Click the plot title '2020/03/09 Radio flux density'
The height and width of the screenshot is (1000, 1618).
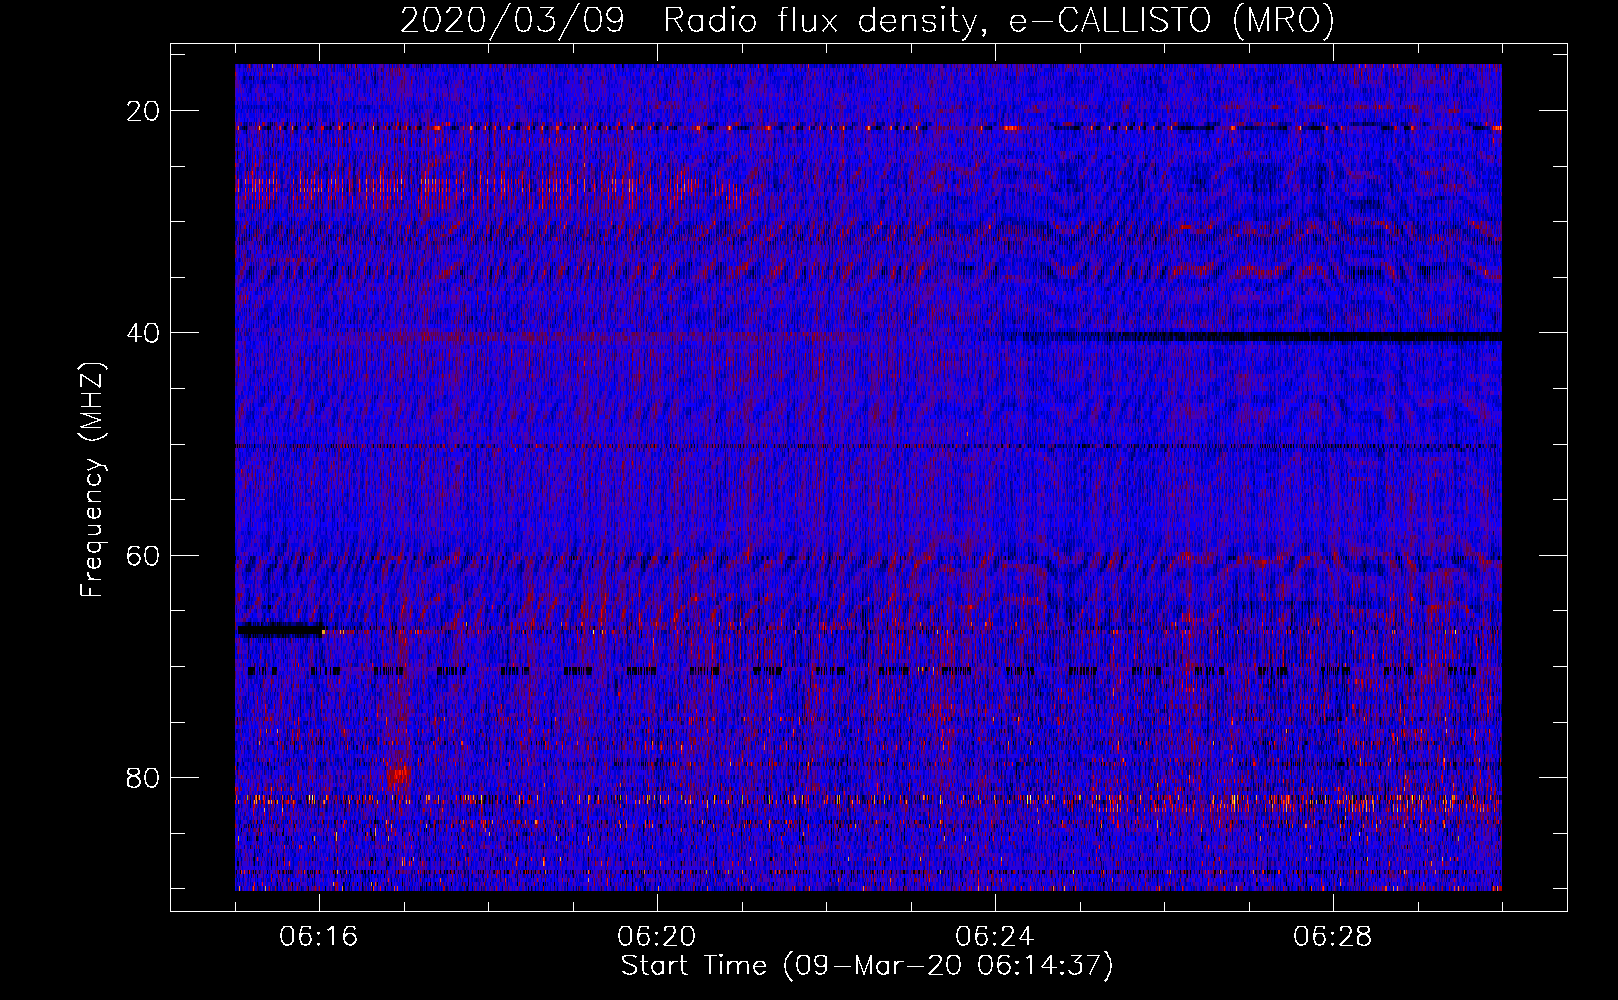tap(867, 20)
